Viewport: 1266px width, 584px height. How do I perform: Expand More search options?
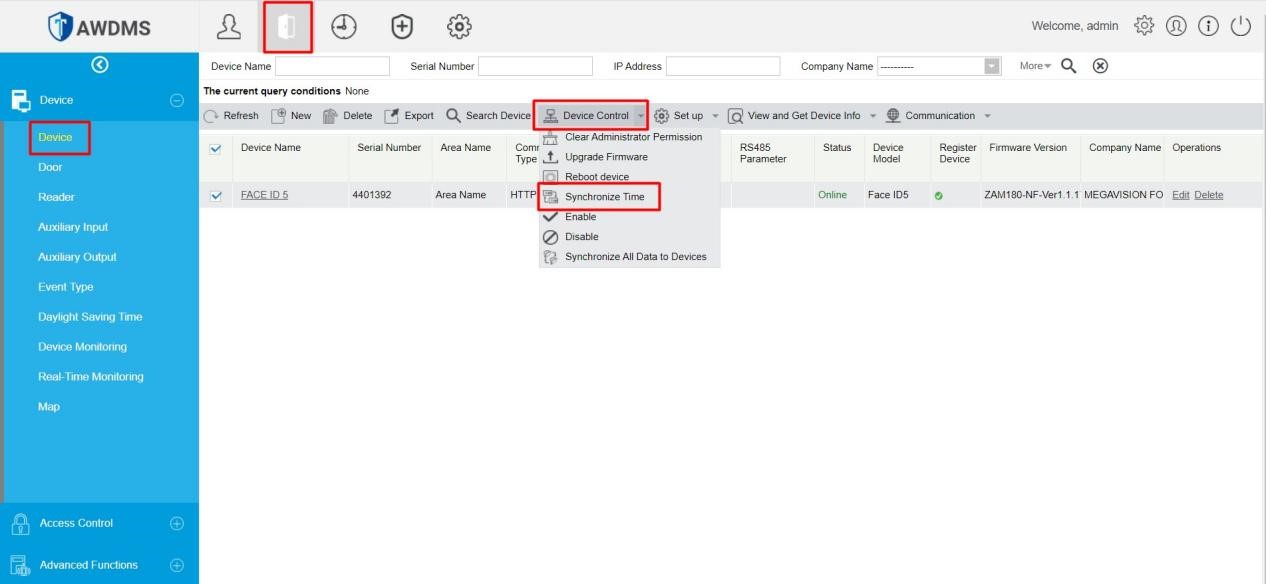pyautogui.click(x=1035, y=66)
